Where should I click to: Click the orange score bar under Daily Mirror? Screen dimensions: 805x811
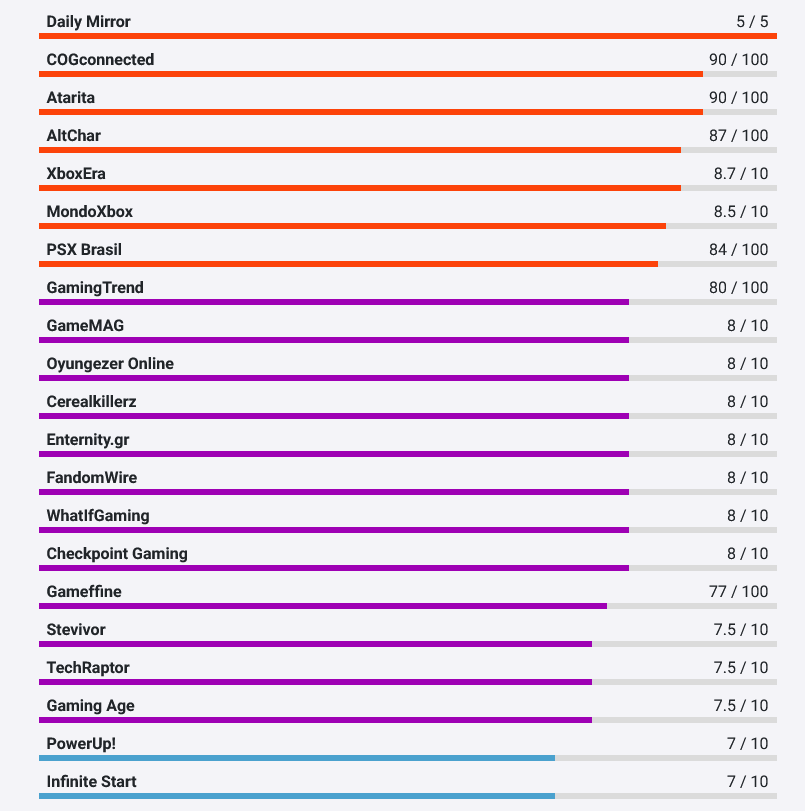[407, 36]
